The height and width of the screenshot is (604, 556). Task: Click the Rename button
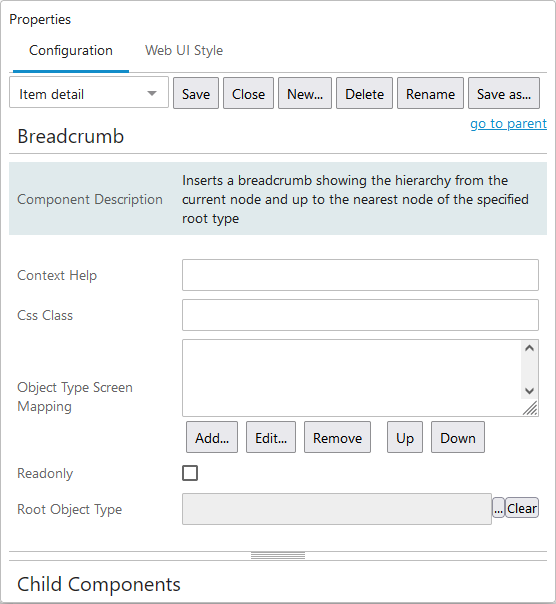click(430, 93)
